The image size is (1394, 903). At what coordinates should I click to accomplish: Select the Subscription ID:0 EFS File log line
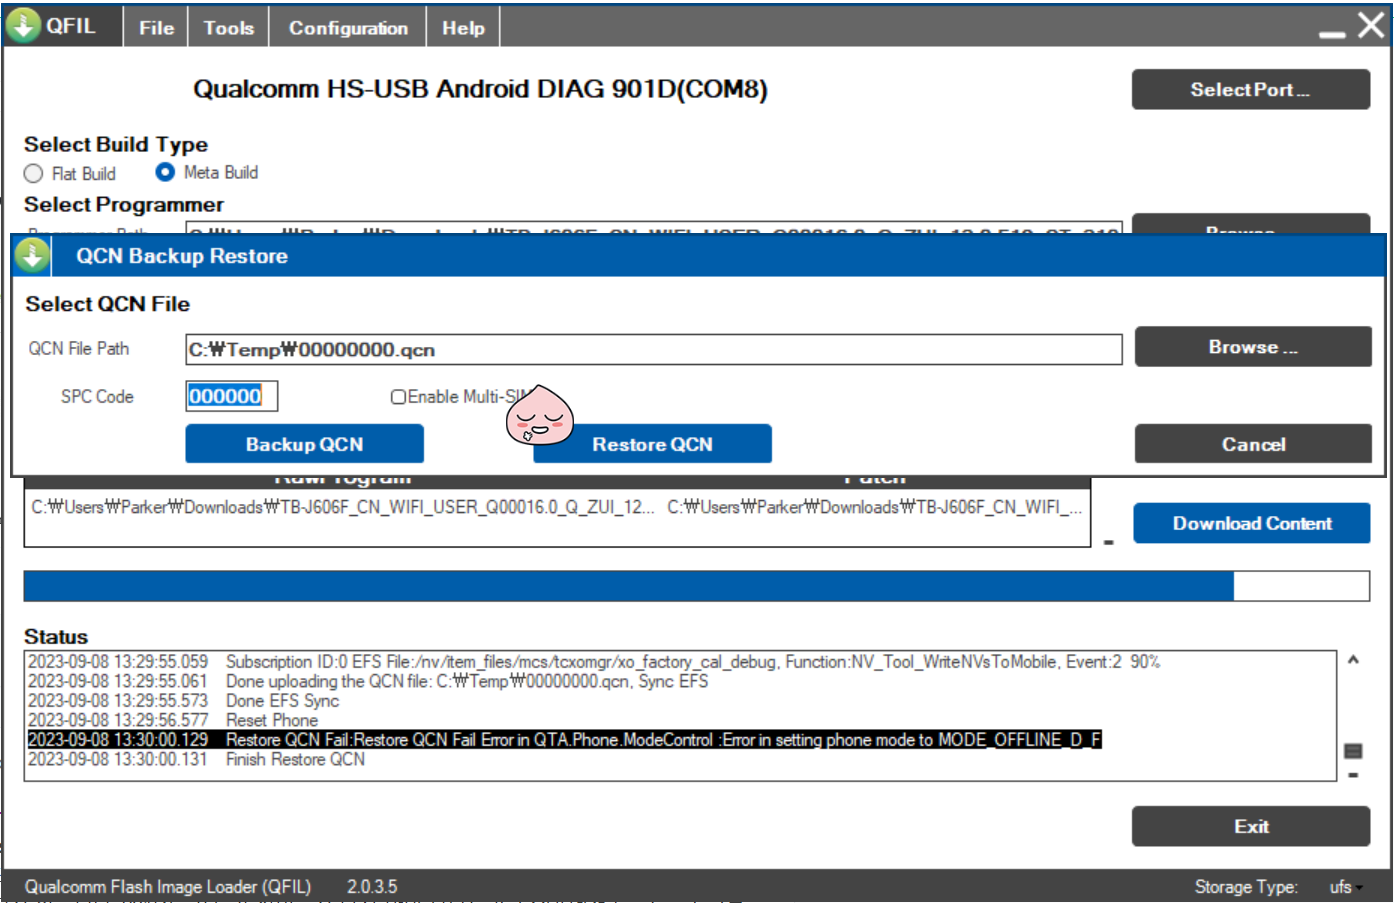click(x=593, y=662)
